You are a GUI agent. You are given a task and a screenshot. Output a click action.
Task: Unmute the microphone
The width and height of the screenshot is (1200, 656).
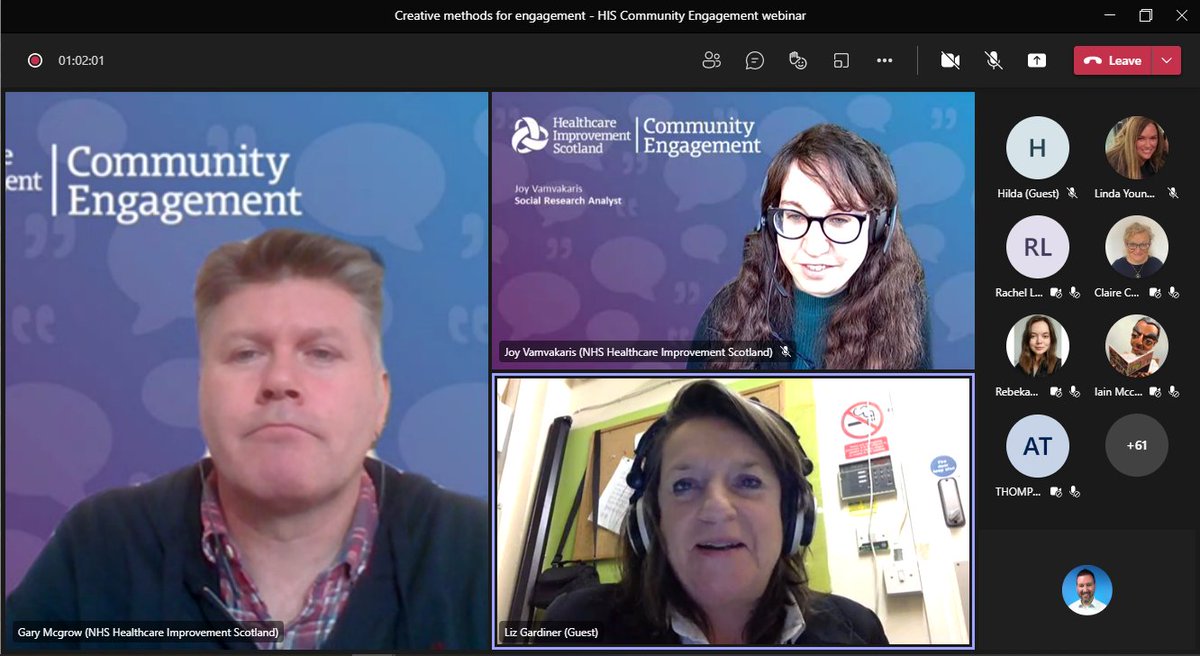click(x=994, y=60)
